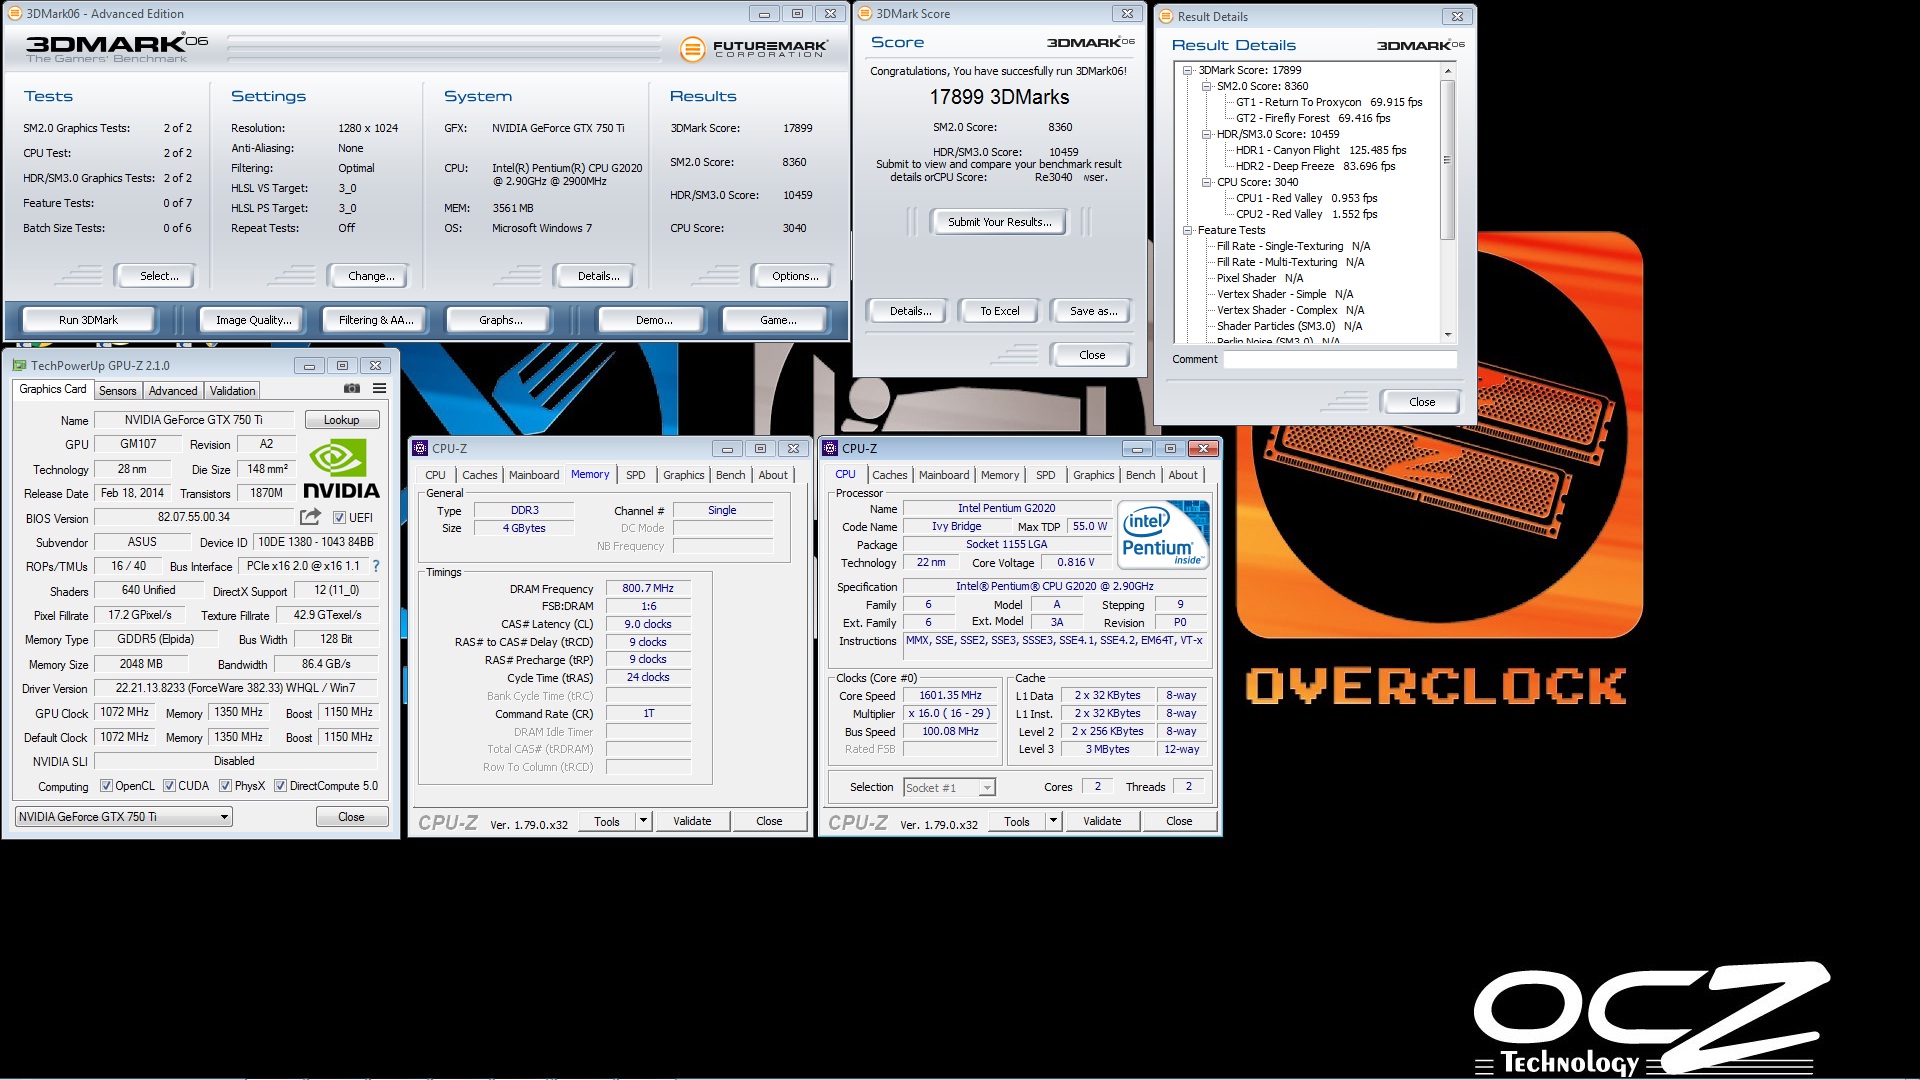The height and width of the screenshot is (1080, 1920).
Task: Close the CPU-Z CPU window via red X
Action: (1203, 448)
